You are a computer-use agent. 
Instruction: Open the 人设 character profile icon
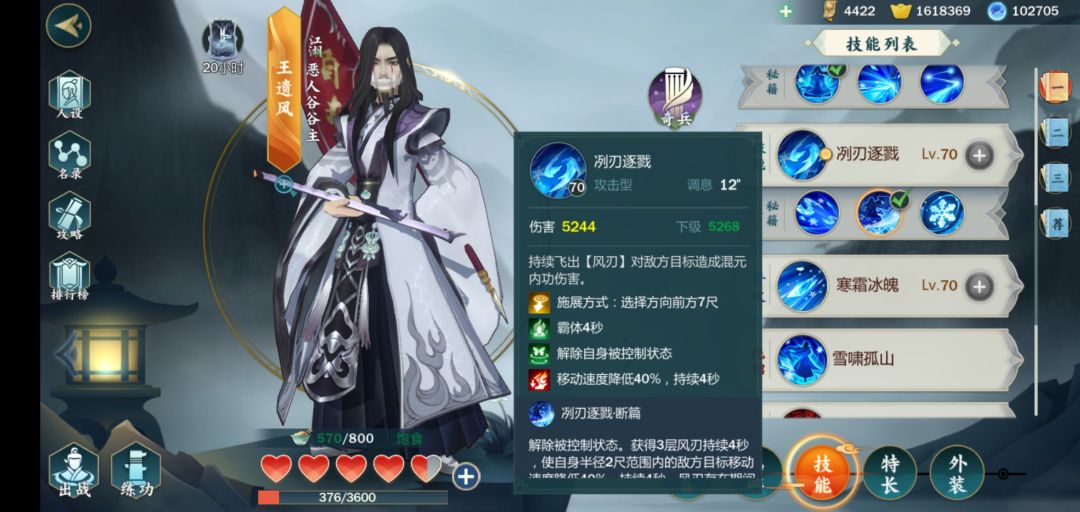pos(70,94)
